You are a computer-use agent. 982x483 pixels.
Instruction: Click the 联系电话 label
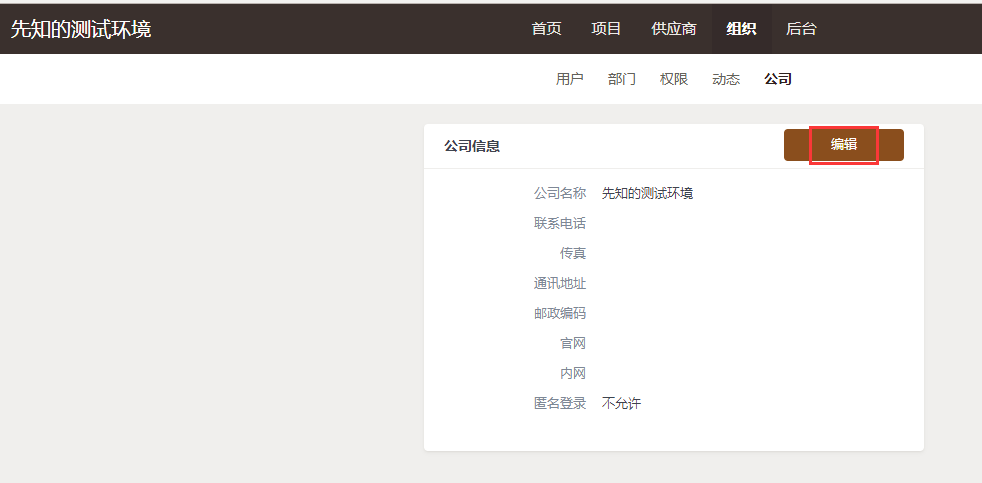pos(560,223)
